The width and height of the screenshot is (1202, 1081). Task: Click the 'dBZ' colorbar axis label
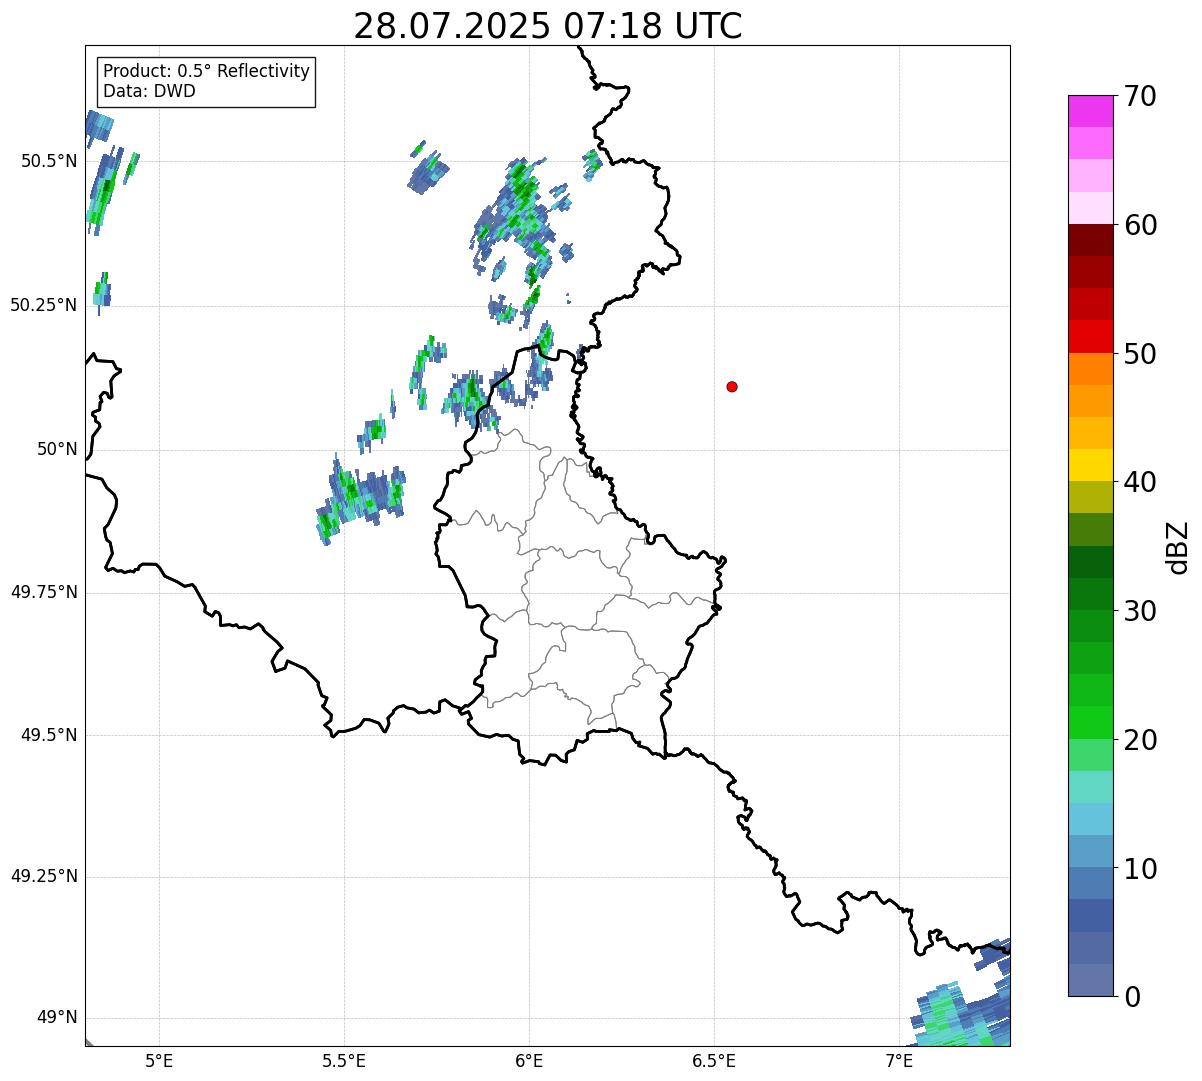tap(1179, 547)
